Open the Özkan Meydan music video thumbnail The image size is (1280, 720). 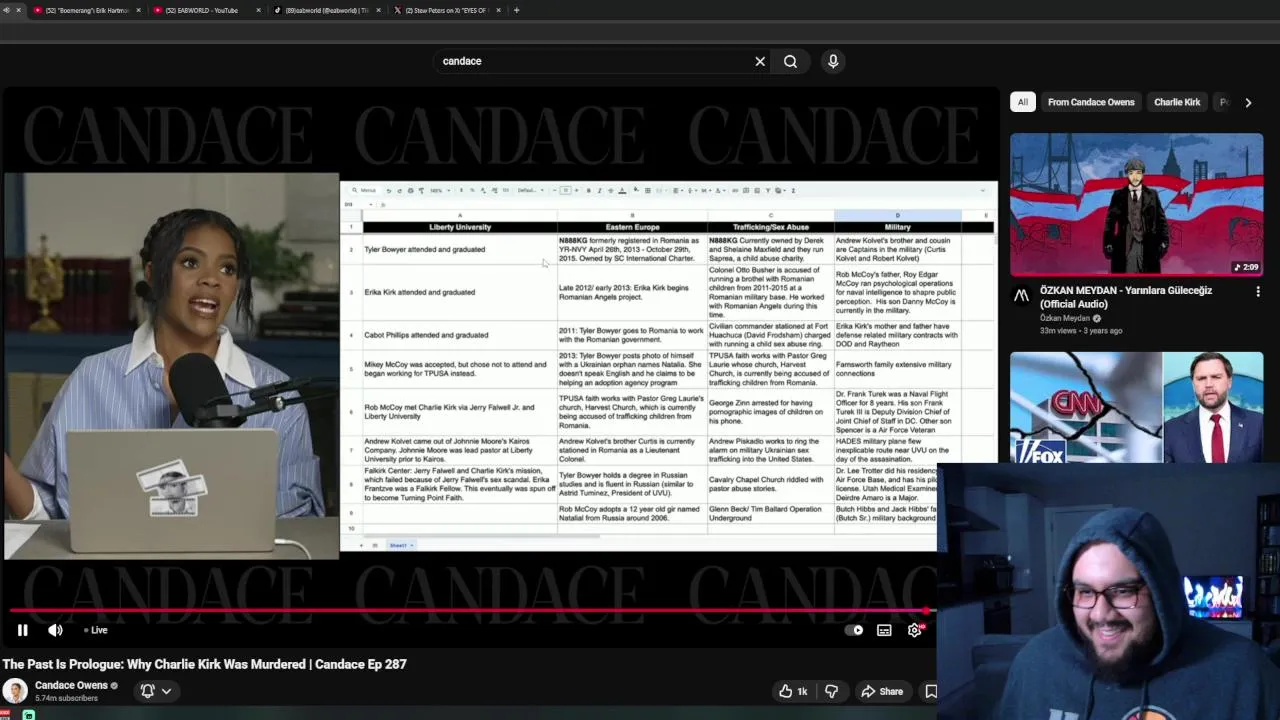1136,204
